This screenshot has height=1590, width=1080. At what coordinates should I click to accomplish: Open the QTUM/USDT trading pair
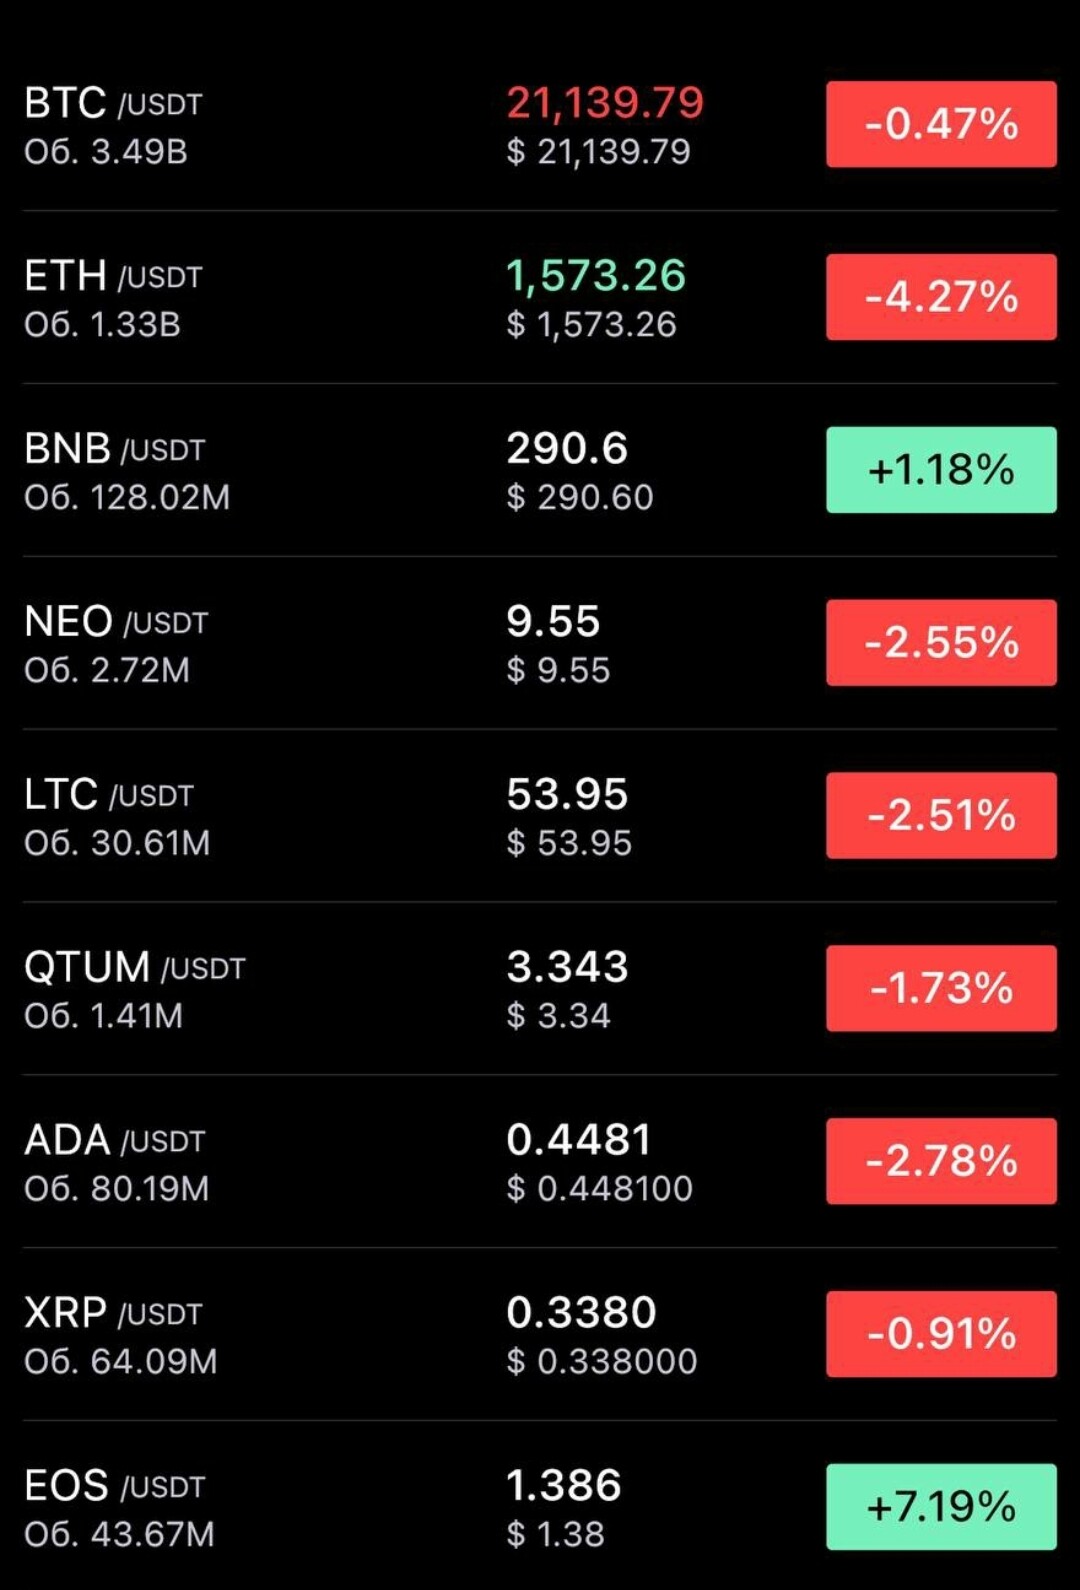(540, 989)
